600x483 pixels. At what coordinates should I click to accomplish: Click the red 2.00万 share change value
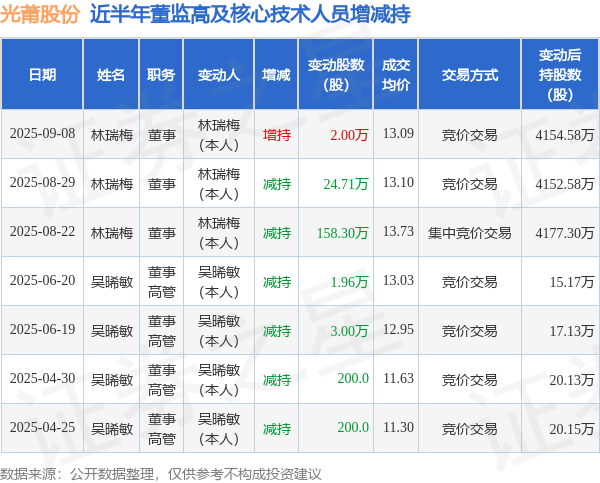point(349,135)
